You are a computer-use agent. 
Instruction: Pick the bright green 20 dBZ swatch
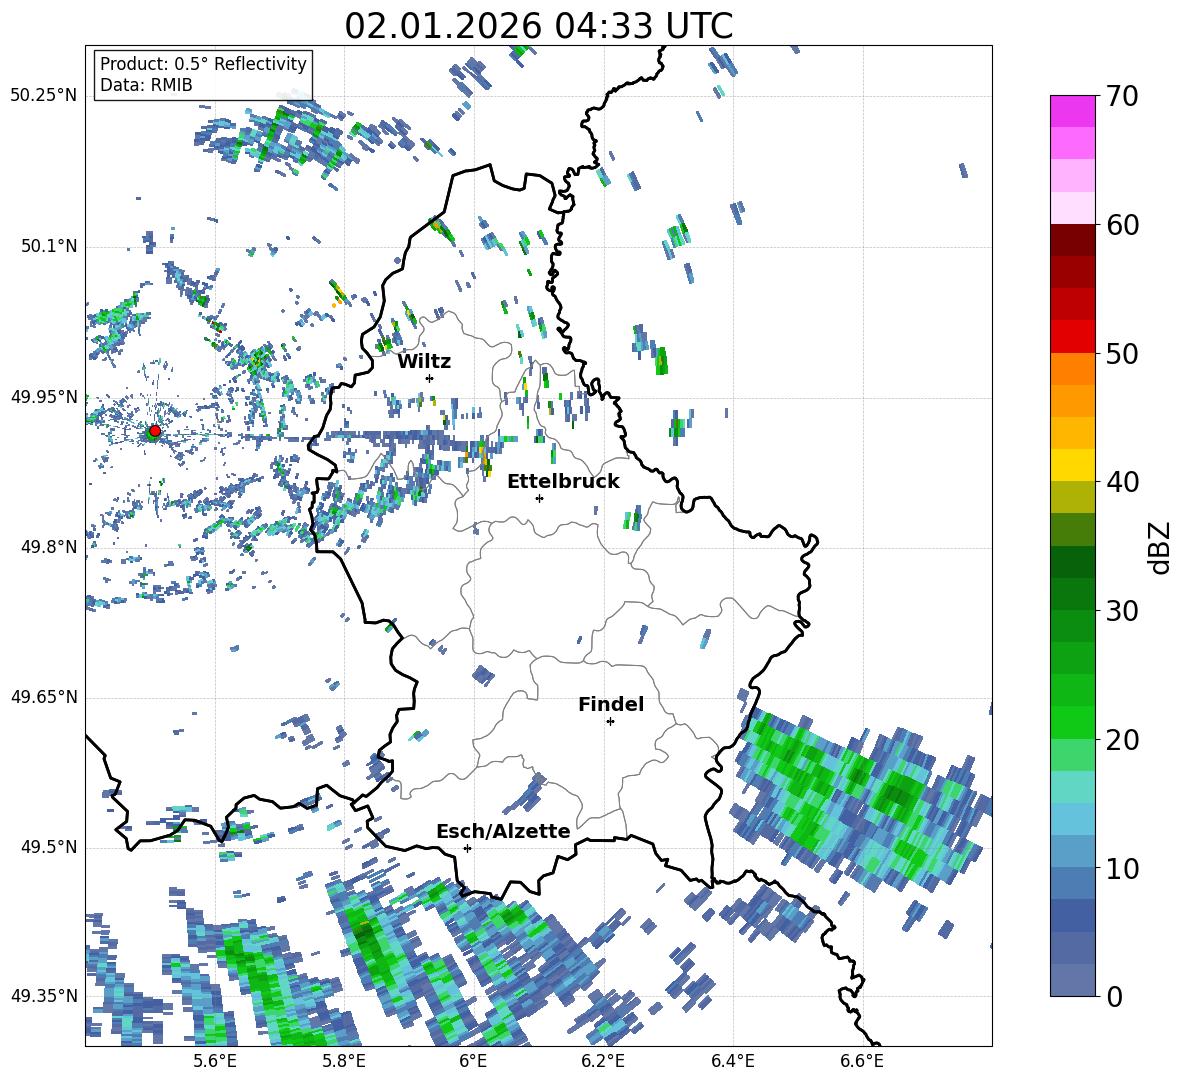pos(1072,723)
